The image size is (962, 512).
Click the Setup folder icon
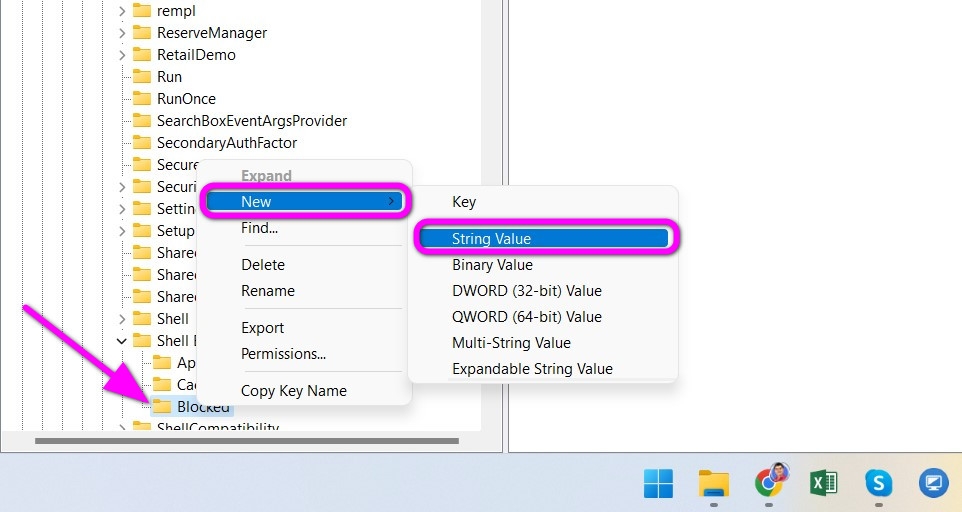click(x=142, y=231)
